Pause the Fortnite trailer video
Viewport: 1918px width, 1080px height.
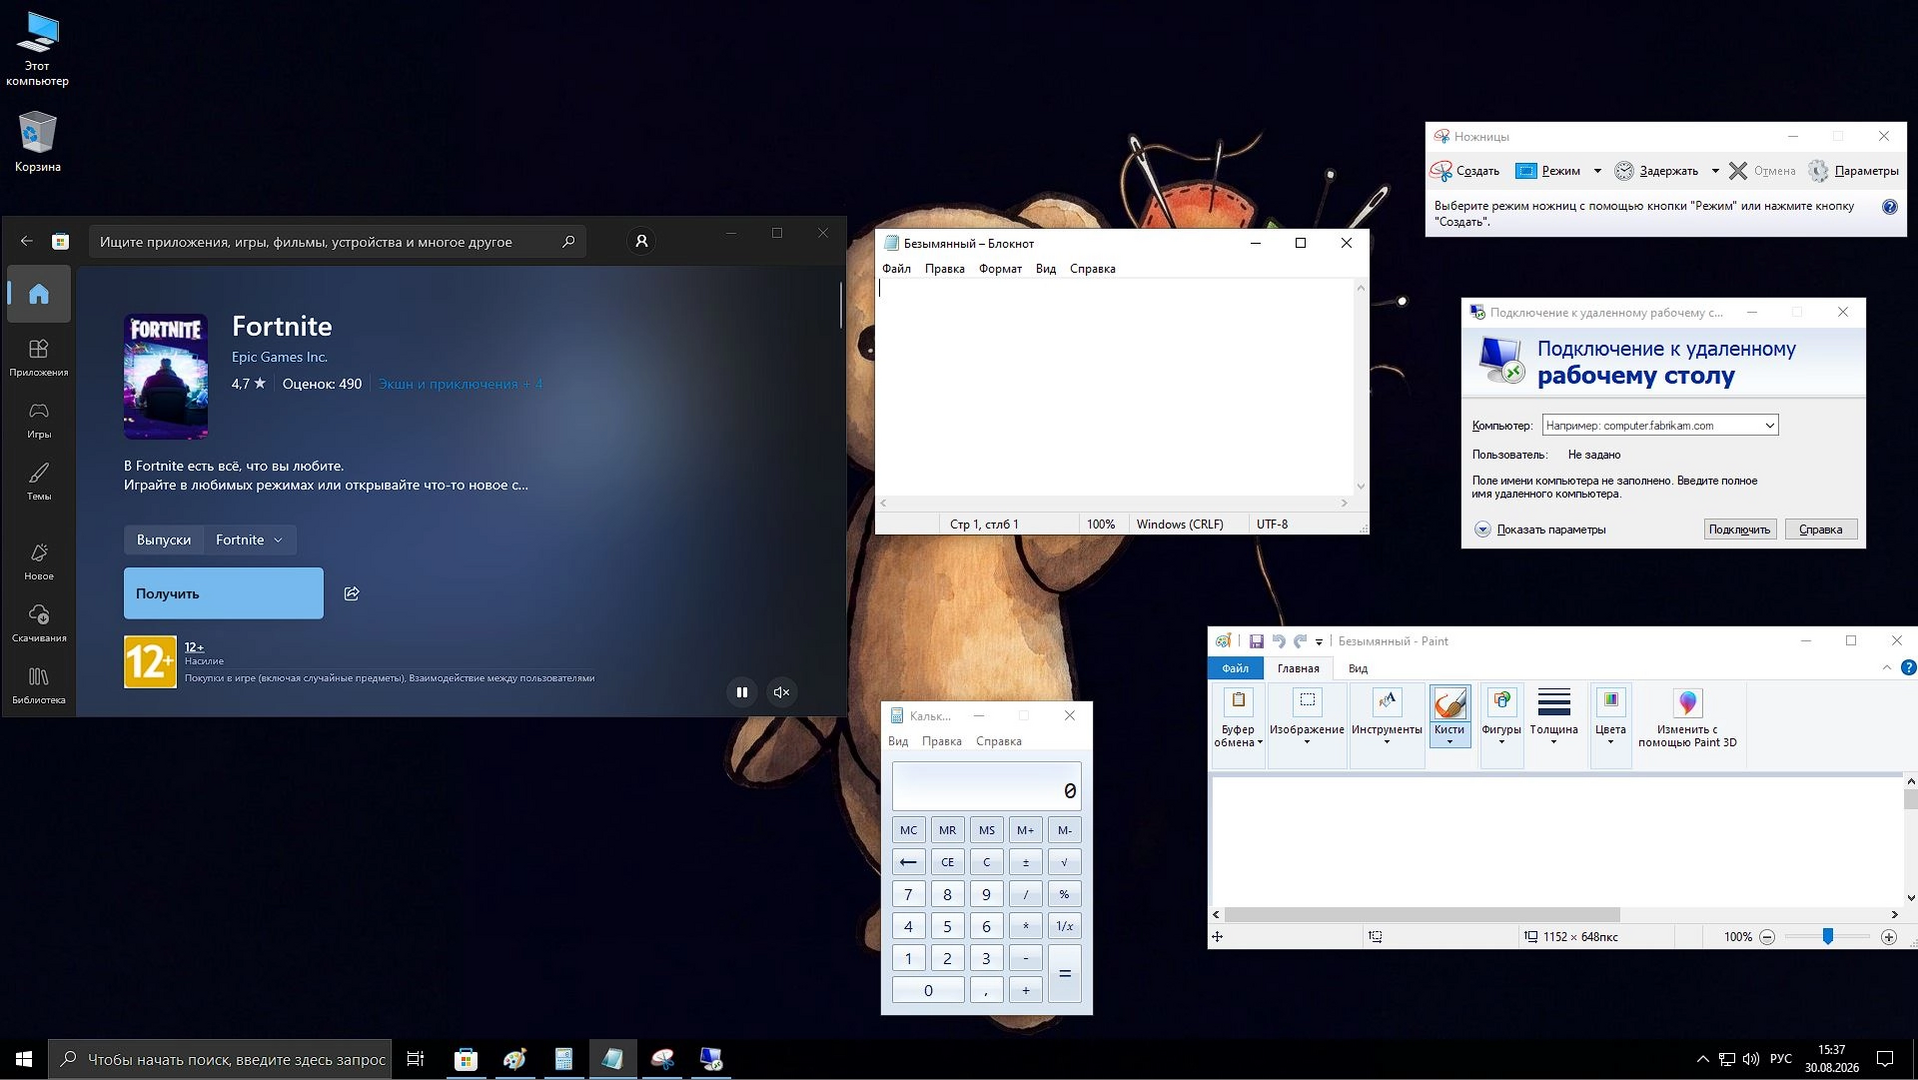[742, 692]
